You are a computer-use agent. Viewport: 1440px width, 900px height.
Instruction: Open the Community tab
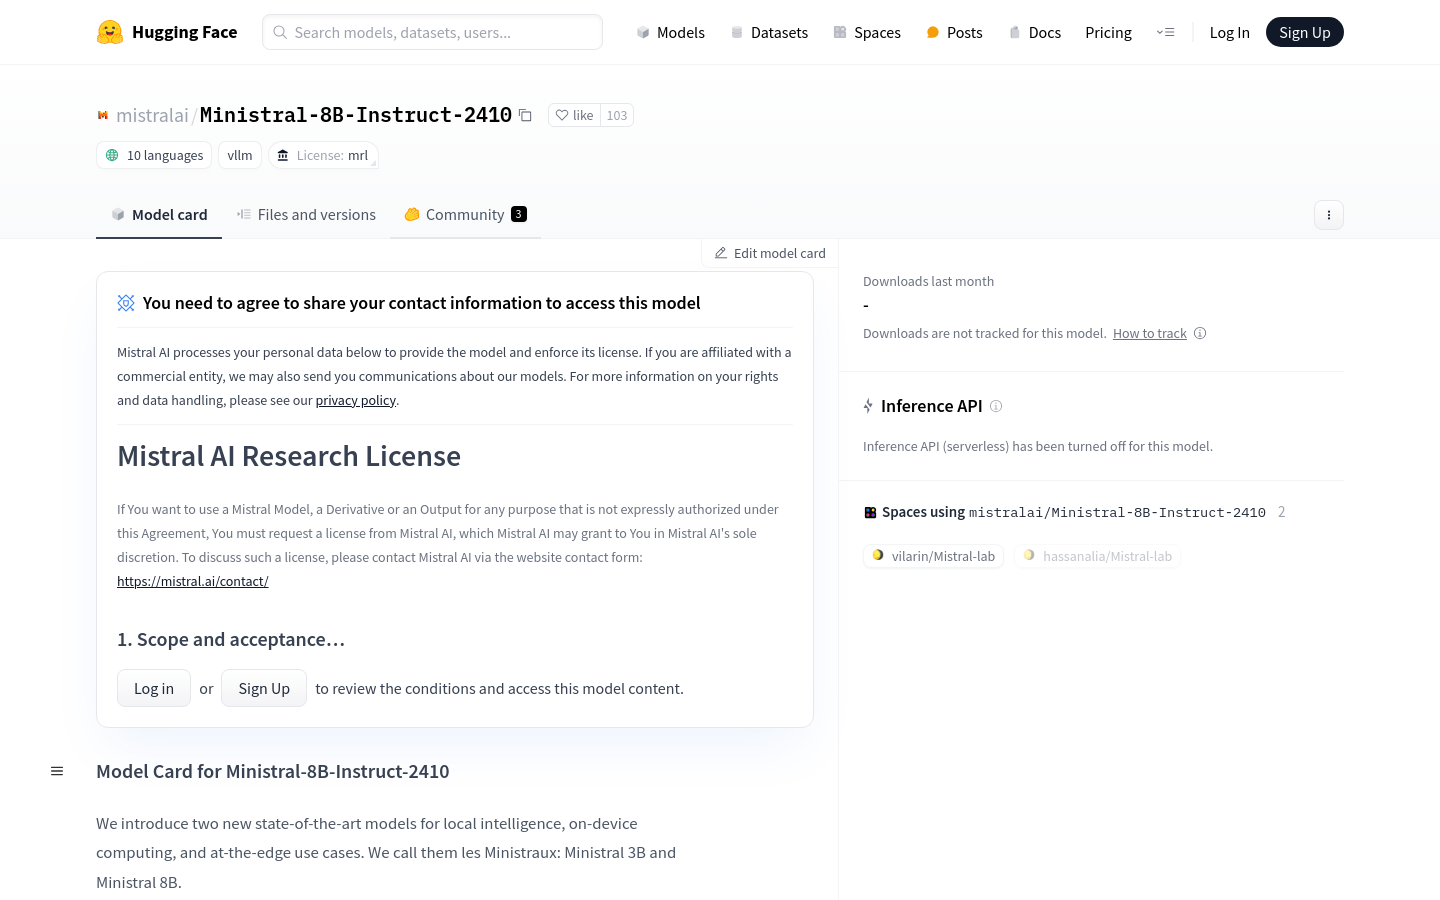[465, 214]
